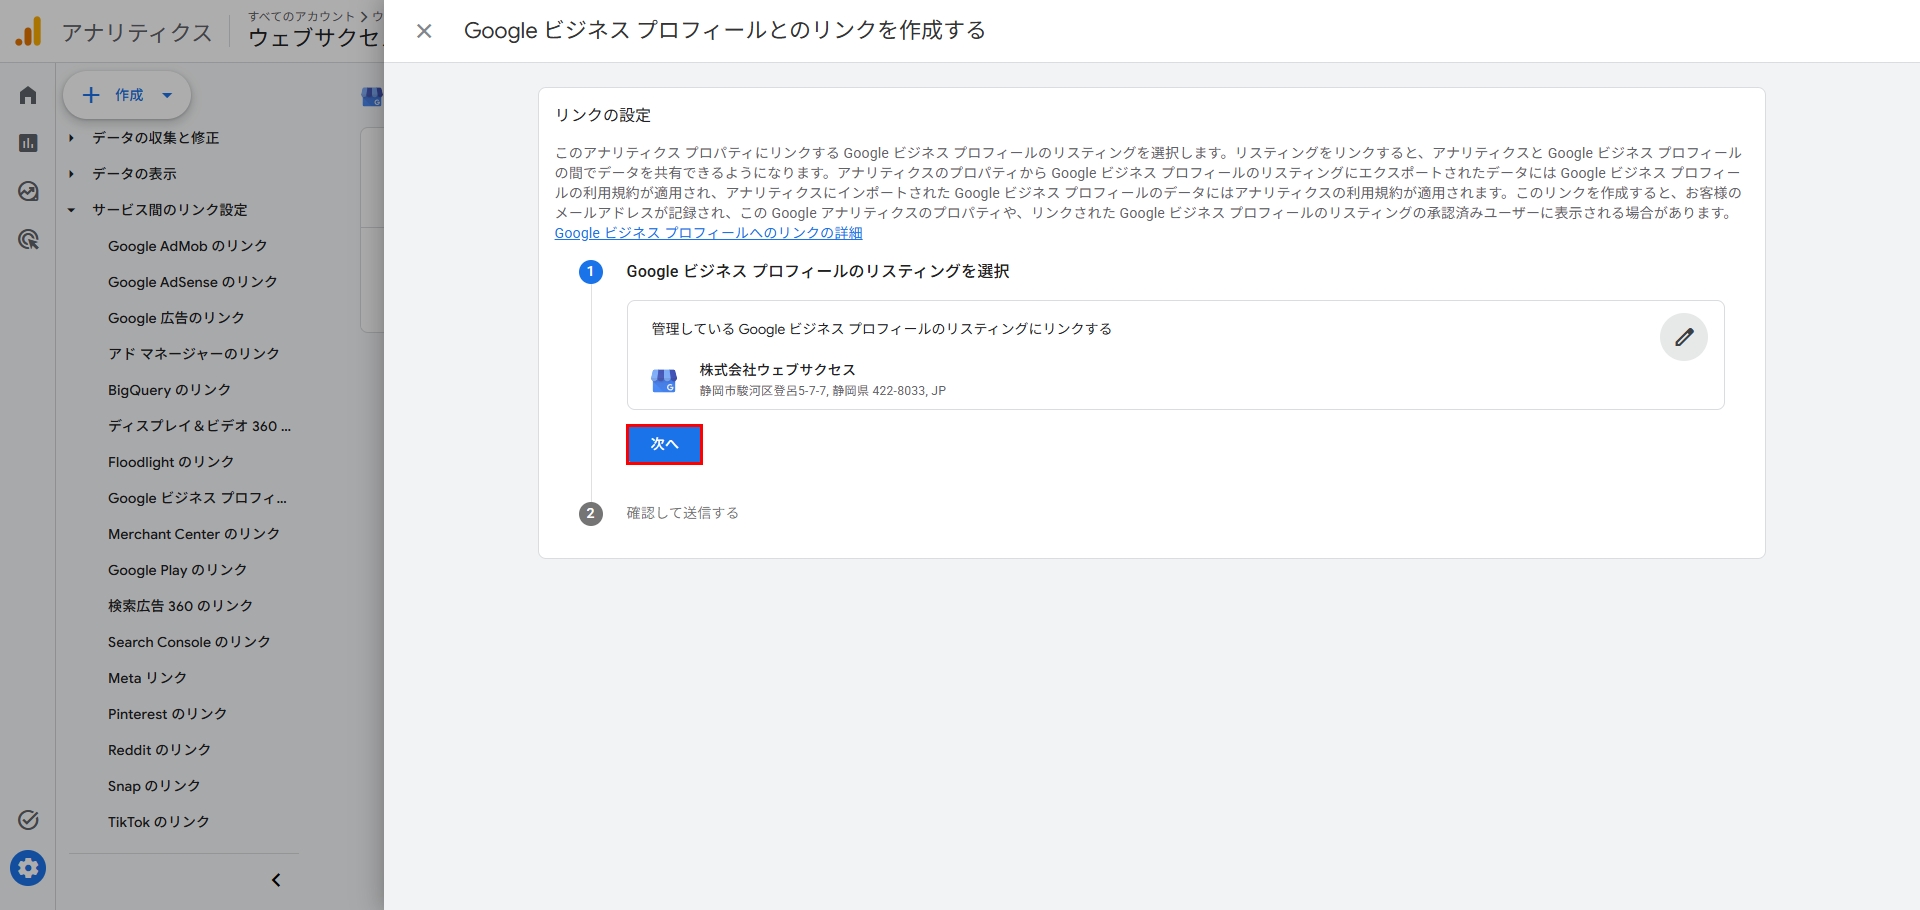Open Google Play のリンク
Viewport: 1920px width, 910px height.
click(177, 570)
